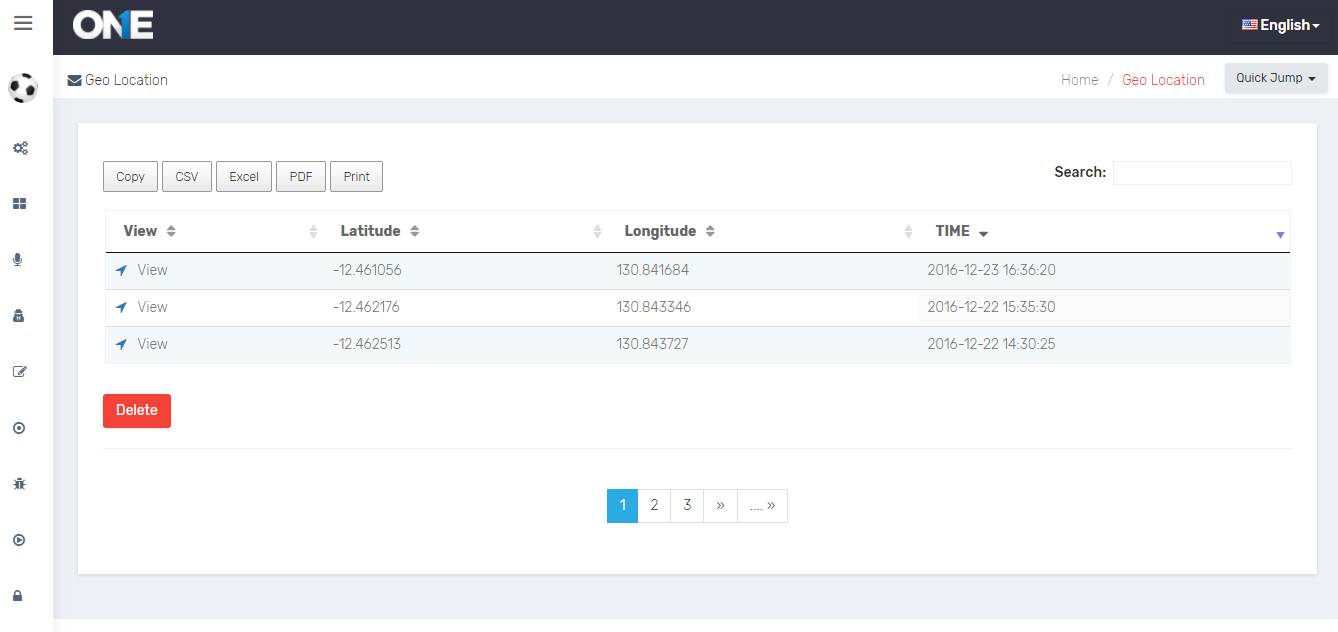The width and height of the screenshot is (1338, 632).
Task: Click the location arrow in first row
Action: click(x=122, y=270)
